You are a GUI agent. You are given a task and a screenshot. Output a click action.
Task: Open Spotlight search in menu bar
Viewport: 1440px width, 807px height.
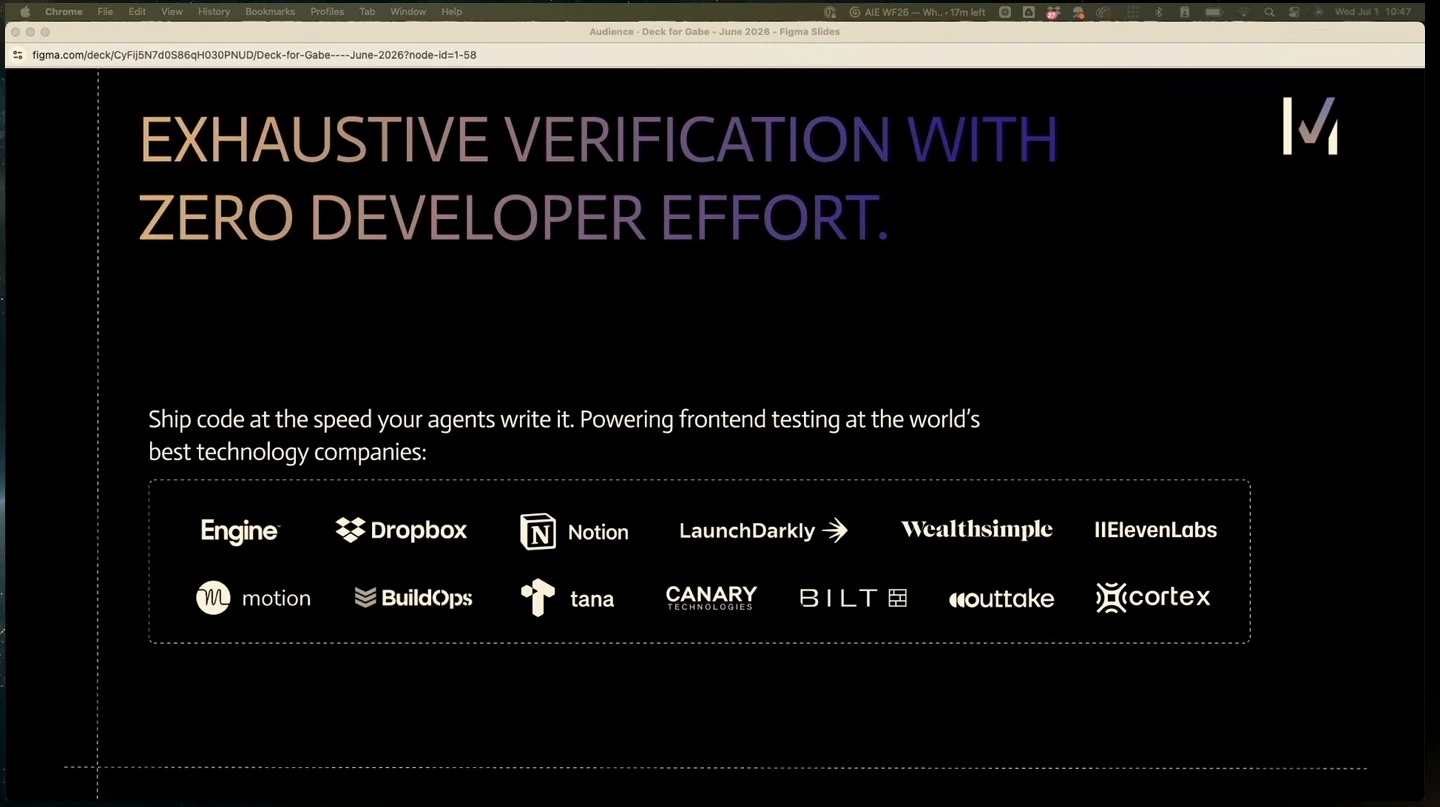[1269, 12]
